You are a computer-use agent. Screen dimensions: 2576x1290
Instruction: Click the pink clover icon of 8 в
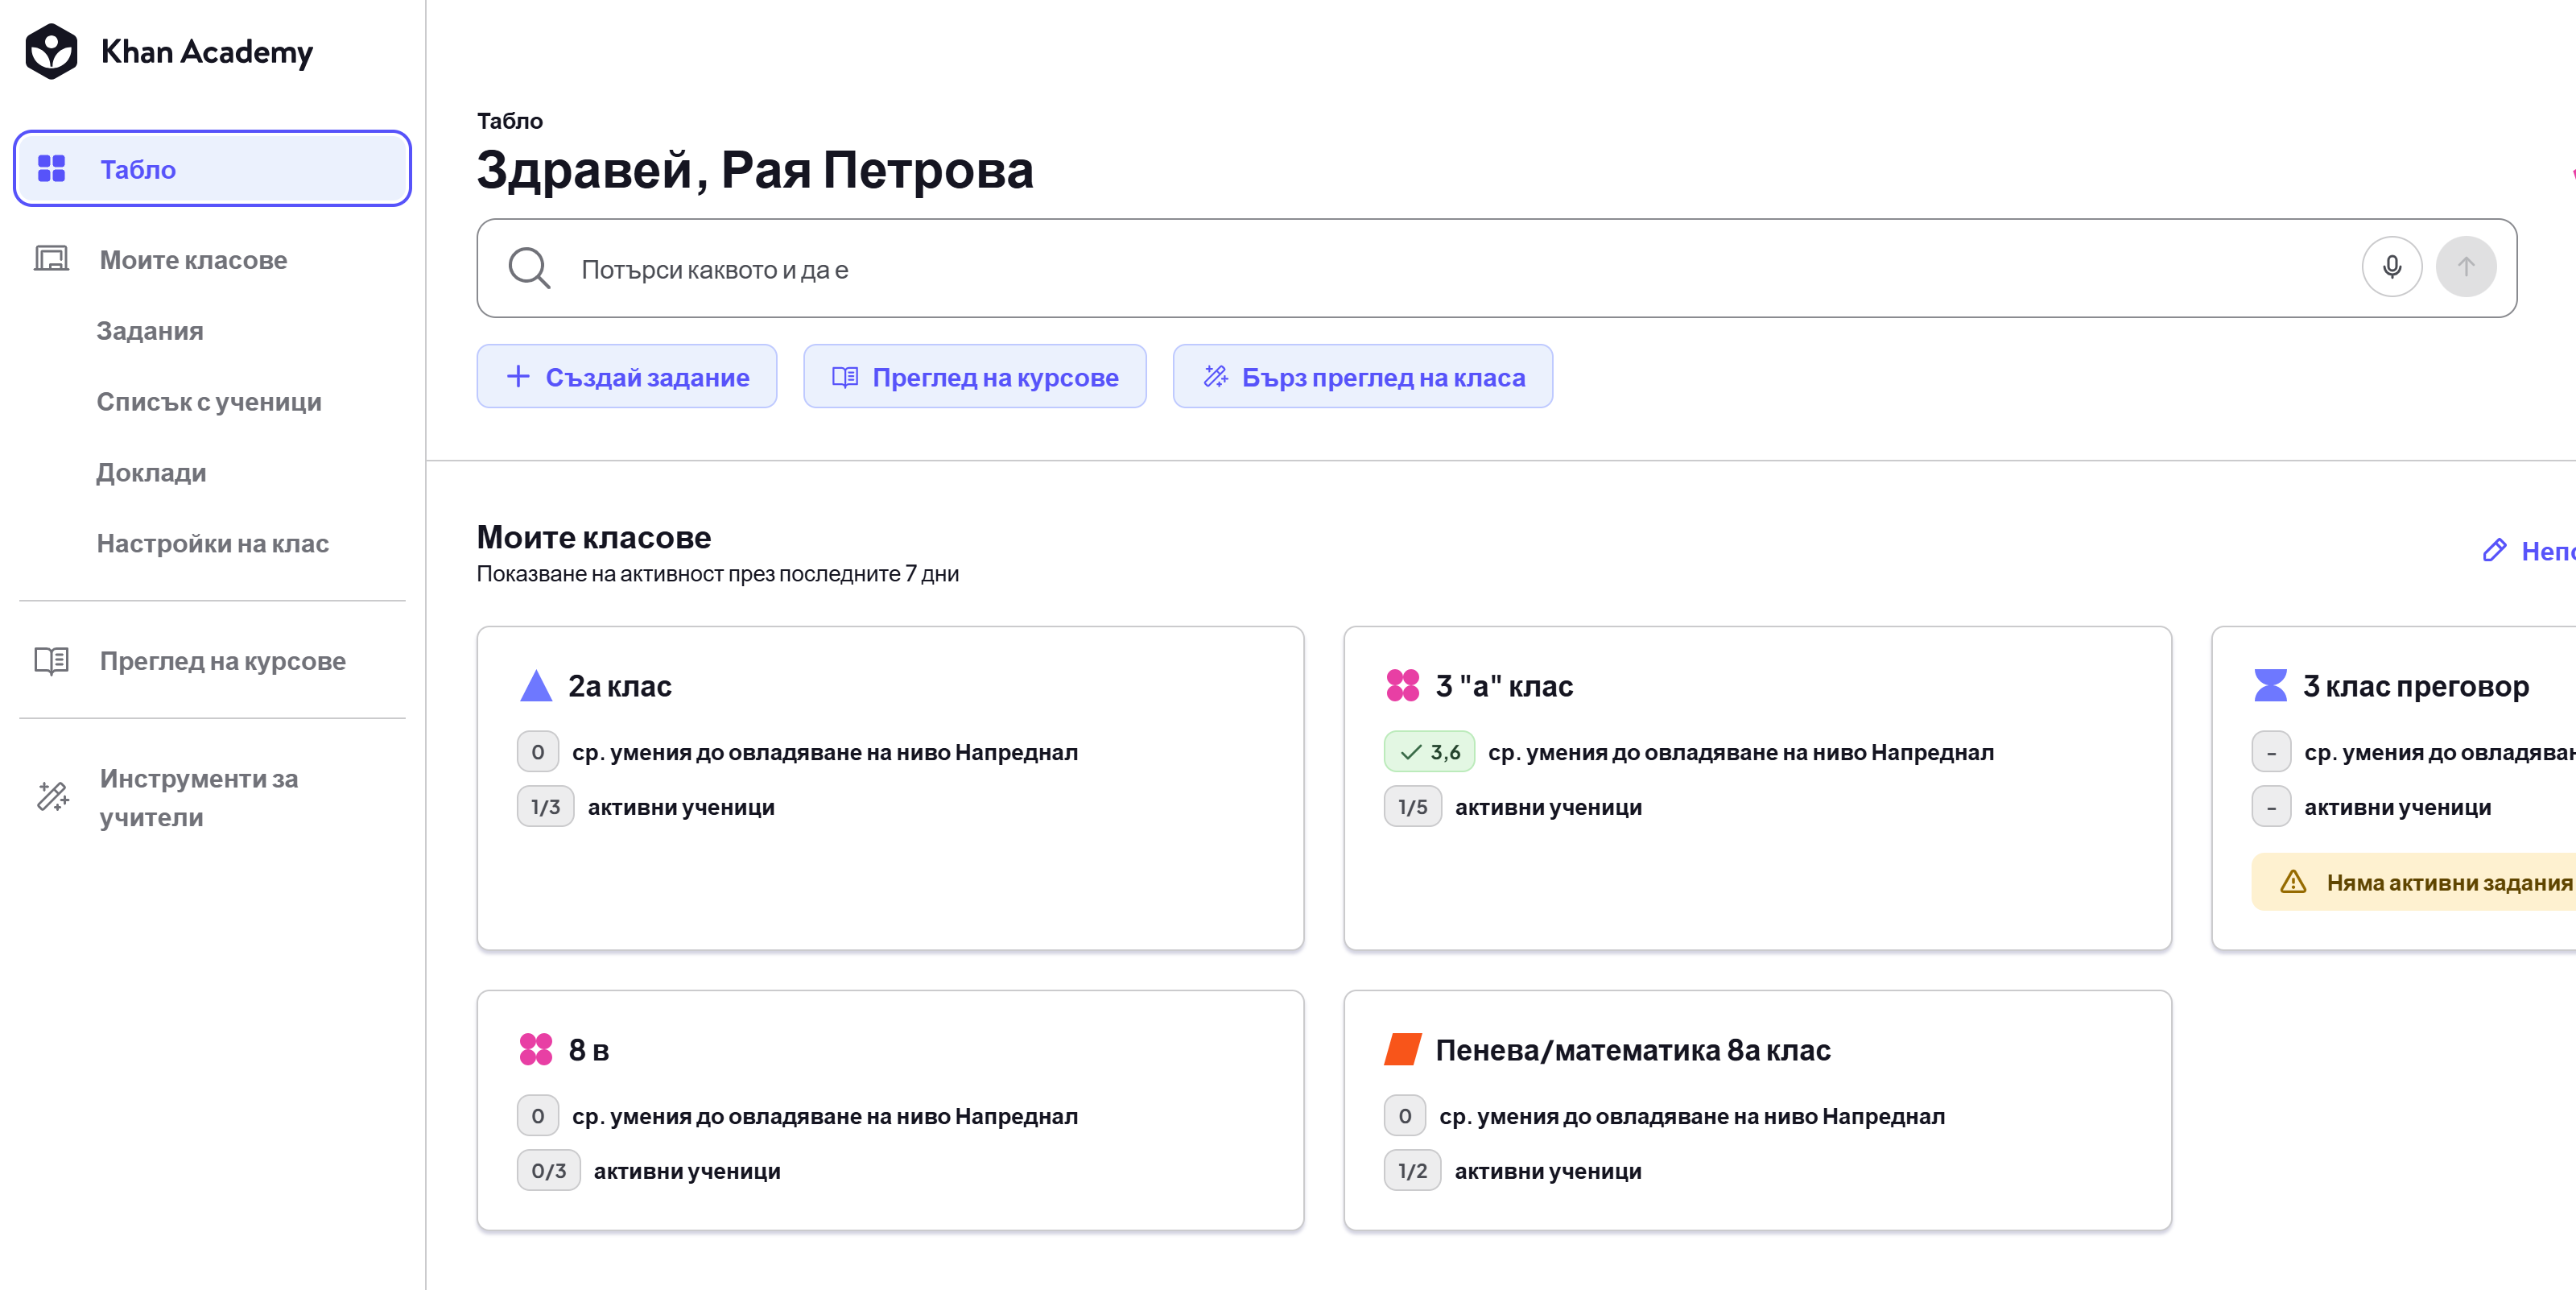(x=536, y=1049)
